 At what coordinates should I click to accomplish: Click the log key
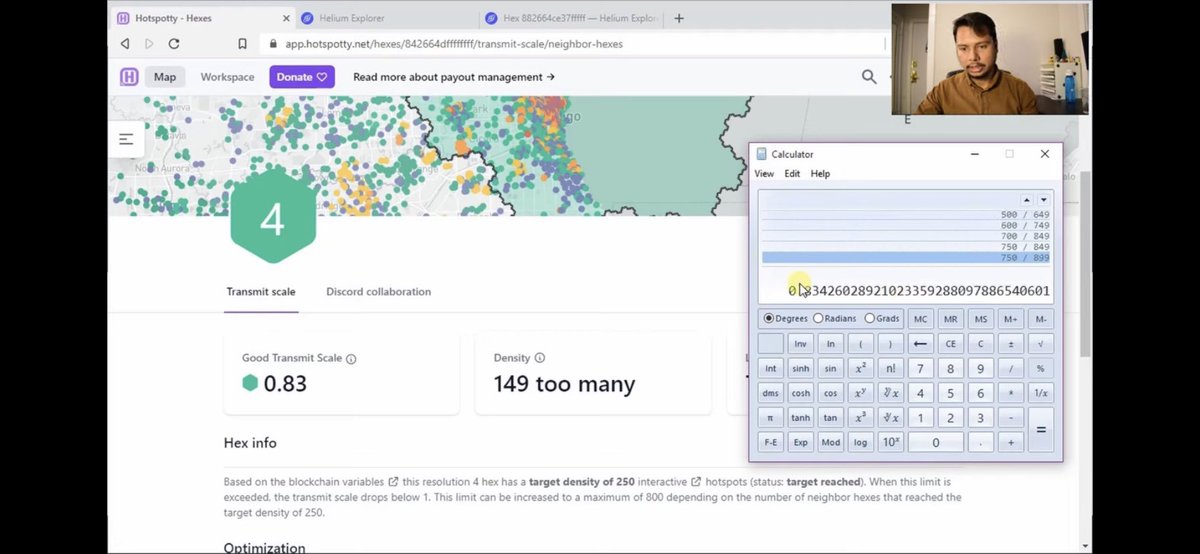(x=861, y=442)
